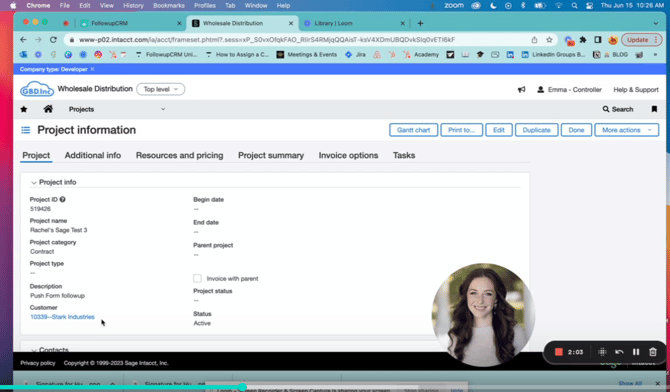The image size is (670, 392).
Task: Open the More actions dropdown
Action: (x=626, y=130)
